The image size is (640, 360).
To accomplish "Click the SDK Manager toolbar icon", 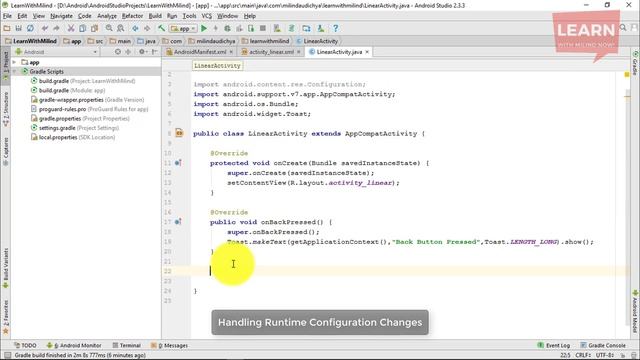I will (x=321, y=28).
